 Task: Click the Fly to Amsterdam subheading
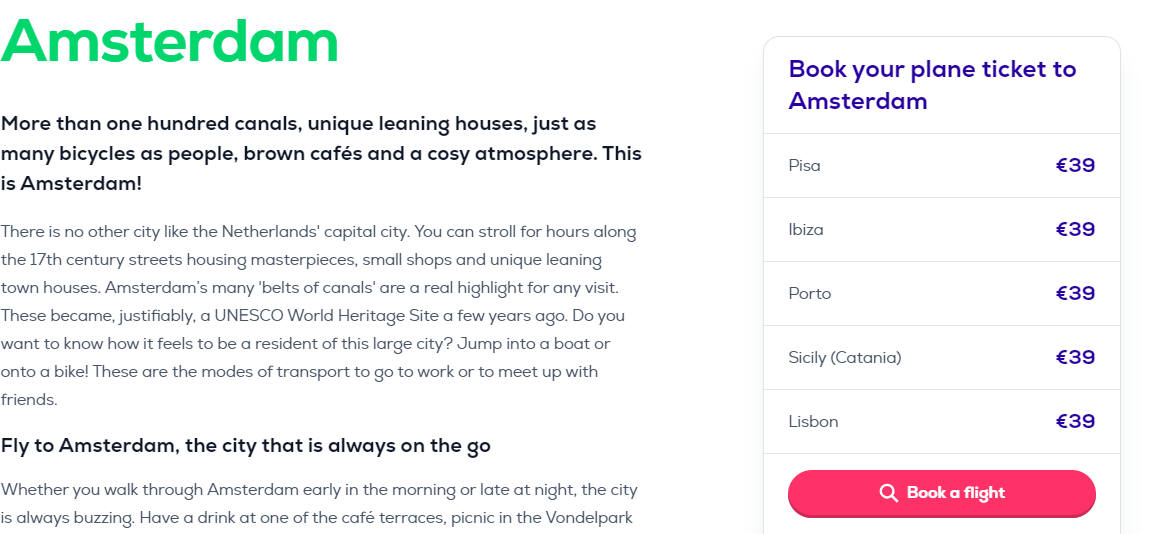pos(245,445)
